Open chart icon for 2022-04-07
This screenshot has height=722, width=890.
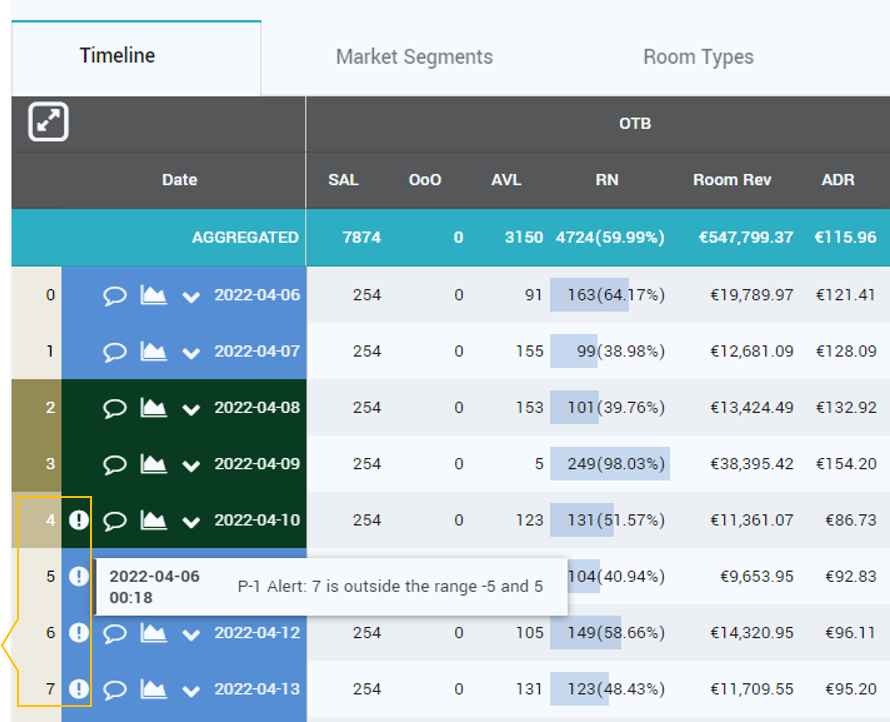[x=153, y=351]
